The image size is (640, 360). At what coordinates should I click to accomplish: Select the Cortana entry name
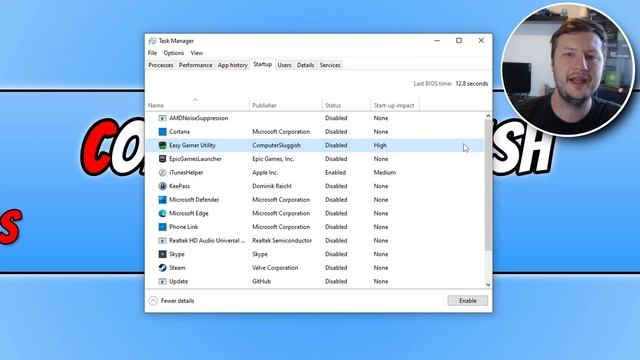[x=180, y=131]
